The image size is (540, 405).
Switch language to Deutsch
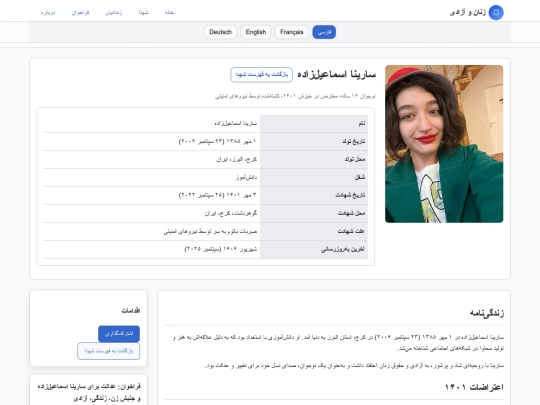coord(220,32)
